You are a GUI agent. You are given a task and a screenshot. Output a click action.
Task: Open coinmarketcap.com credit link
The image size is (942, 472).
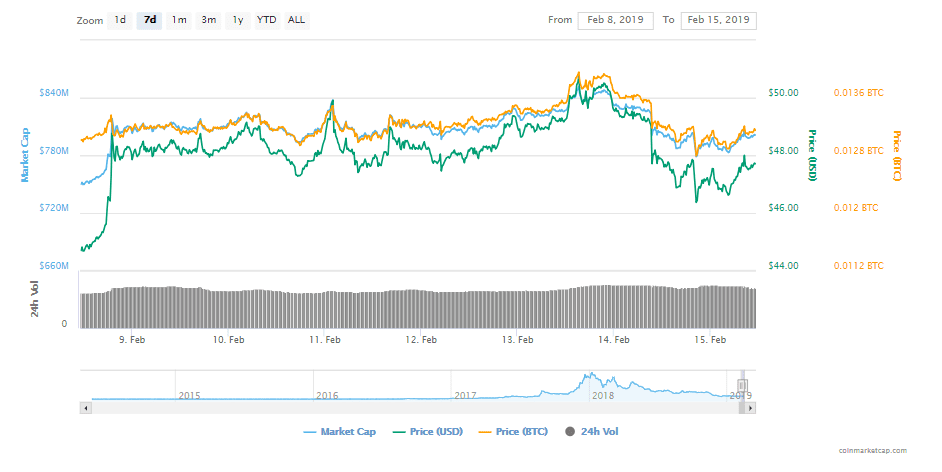pos(873,451)
